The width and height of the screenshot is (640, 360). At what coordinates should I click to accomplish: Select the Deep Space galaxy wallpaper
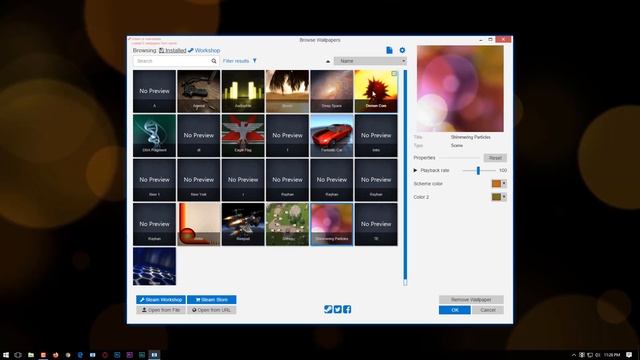point(331,91)
